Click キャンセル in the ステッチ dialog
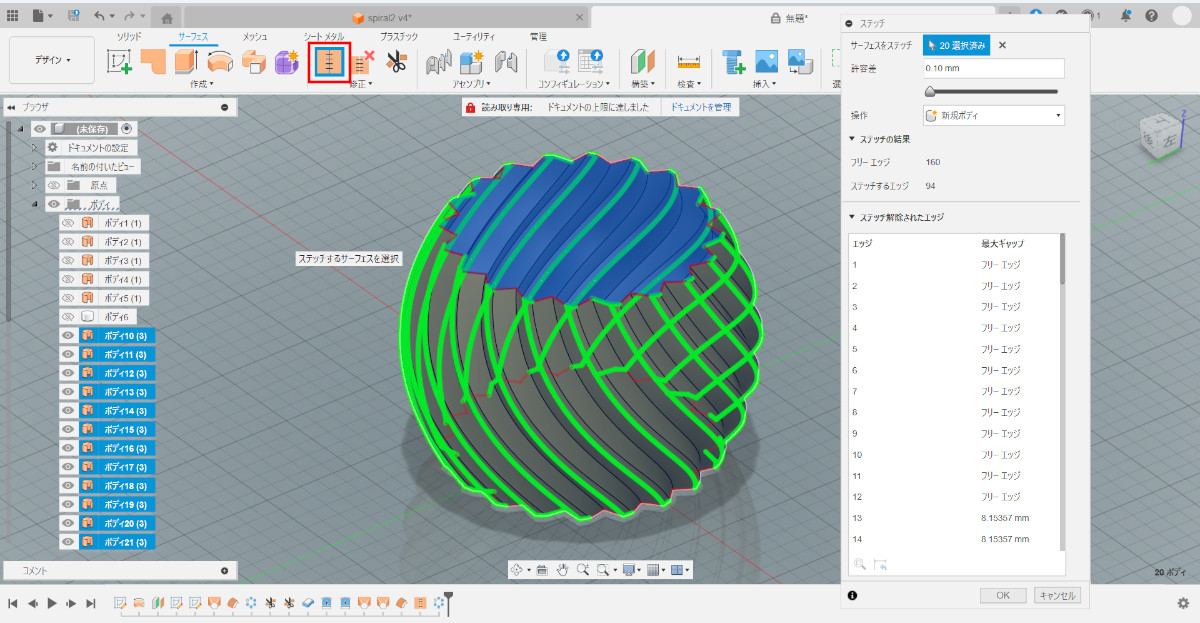Viewport: 1200px width, 623px height. click(x=1056, y=595)
